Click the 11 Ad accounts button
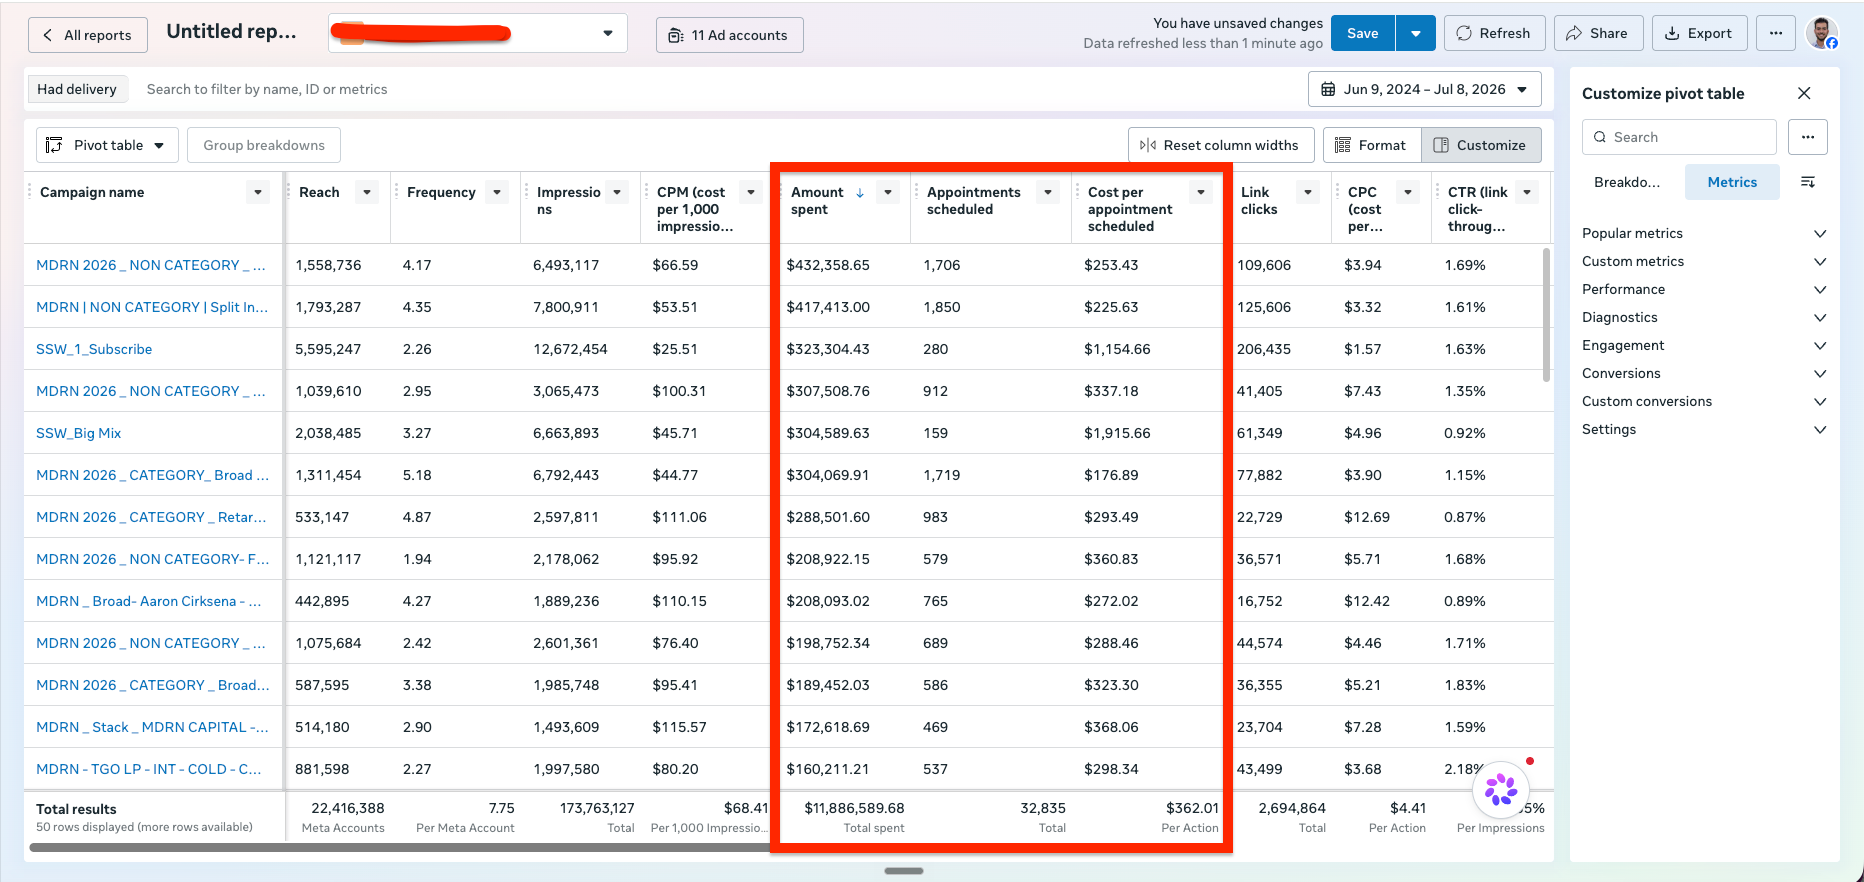 tap(729, 35)
